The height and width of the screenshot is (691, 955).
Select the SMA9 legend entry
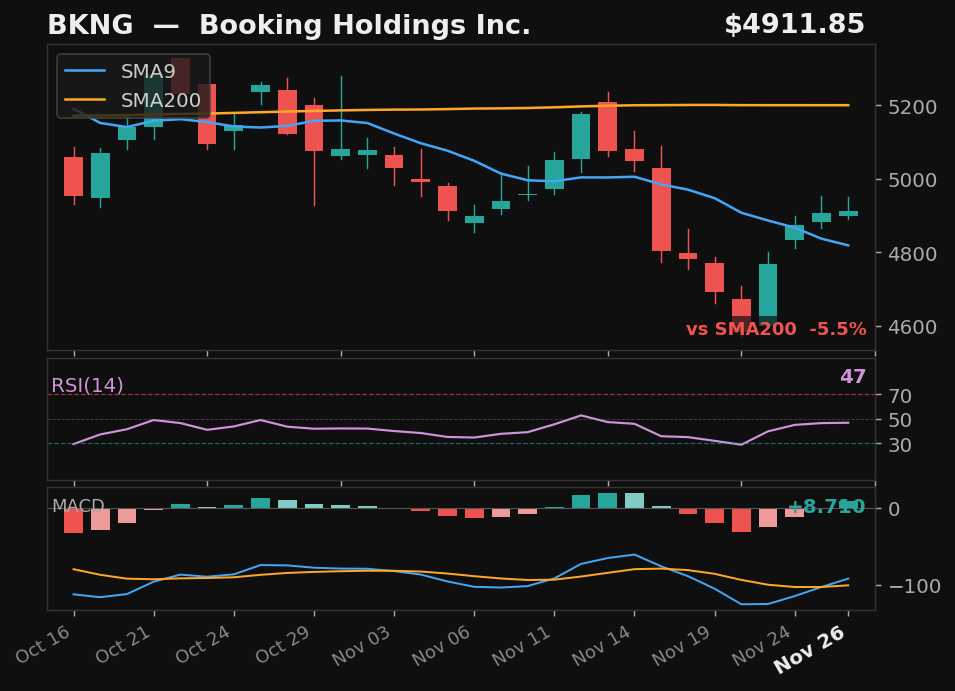coord(121,71)
